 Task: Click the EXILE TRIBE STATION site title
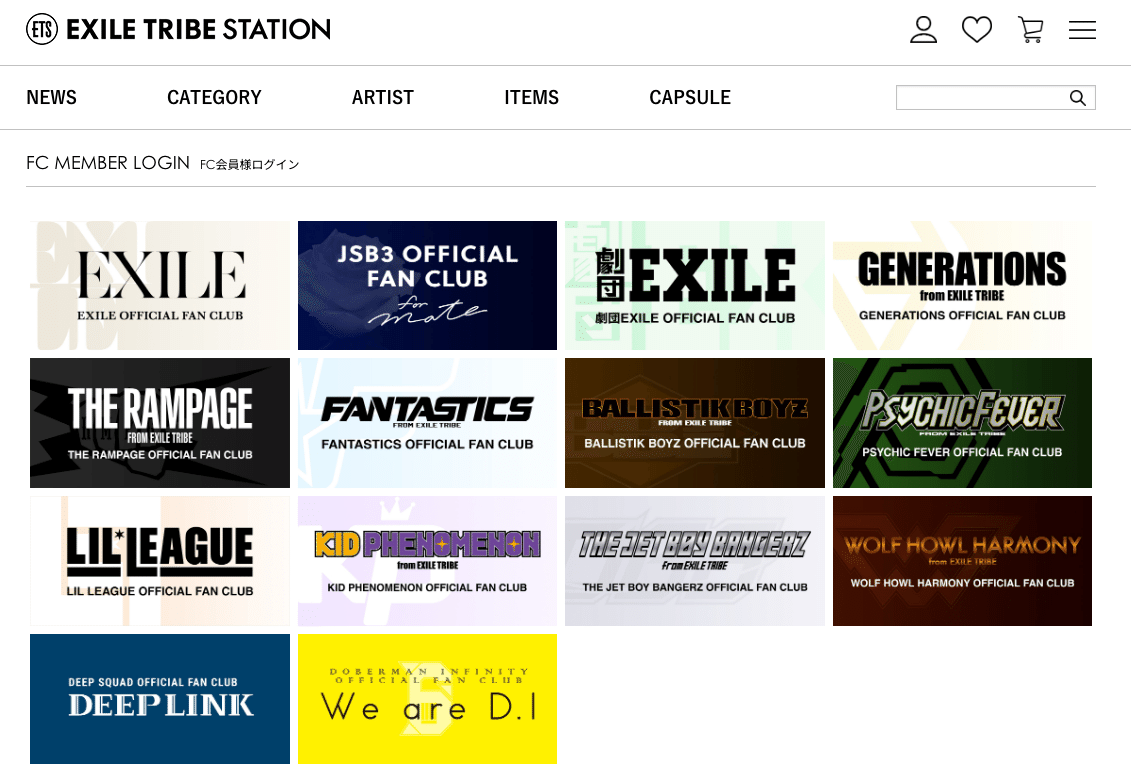pyautogui.click(x=198, y=30)
